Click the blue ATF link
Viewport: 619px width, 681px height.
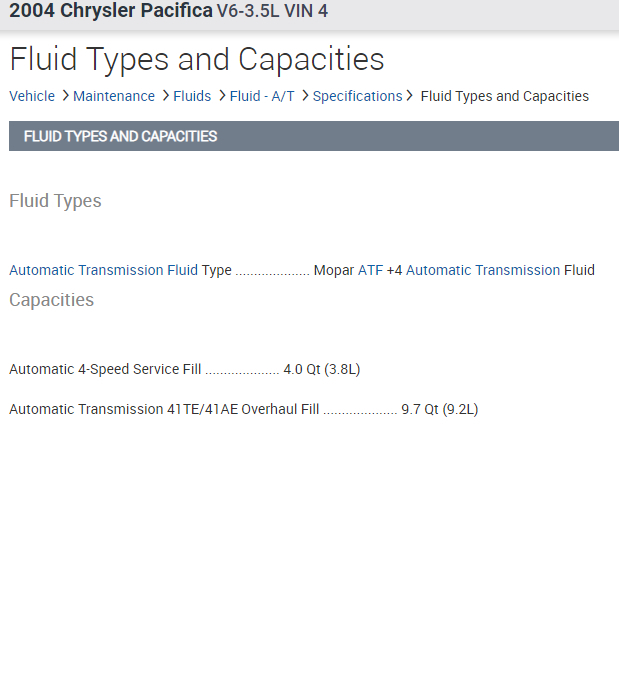click(x=370, y=270)
